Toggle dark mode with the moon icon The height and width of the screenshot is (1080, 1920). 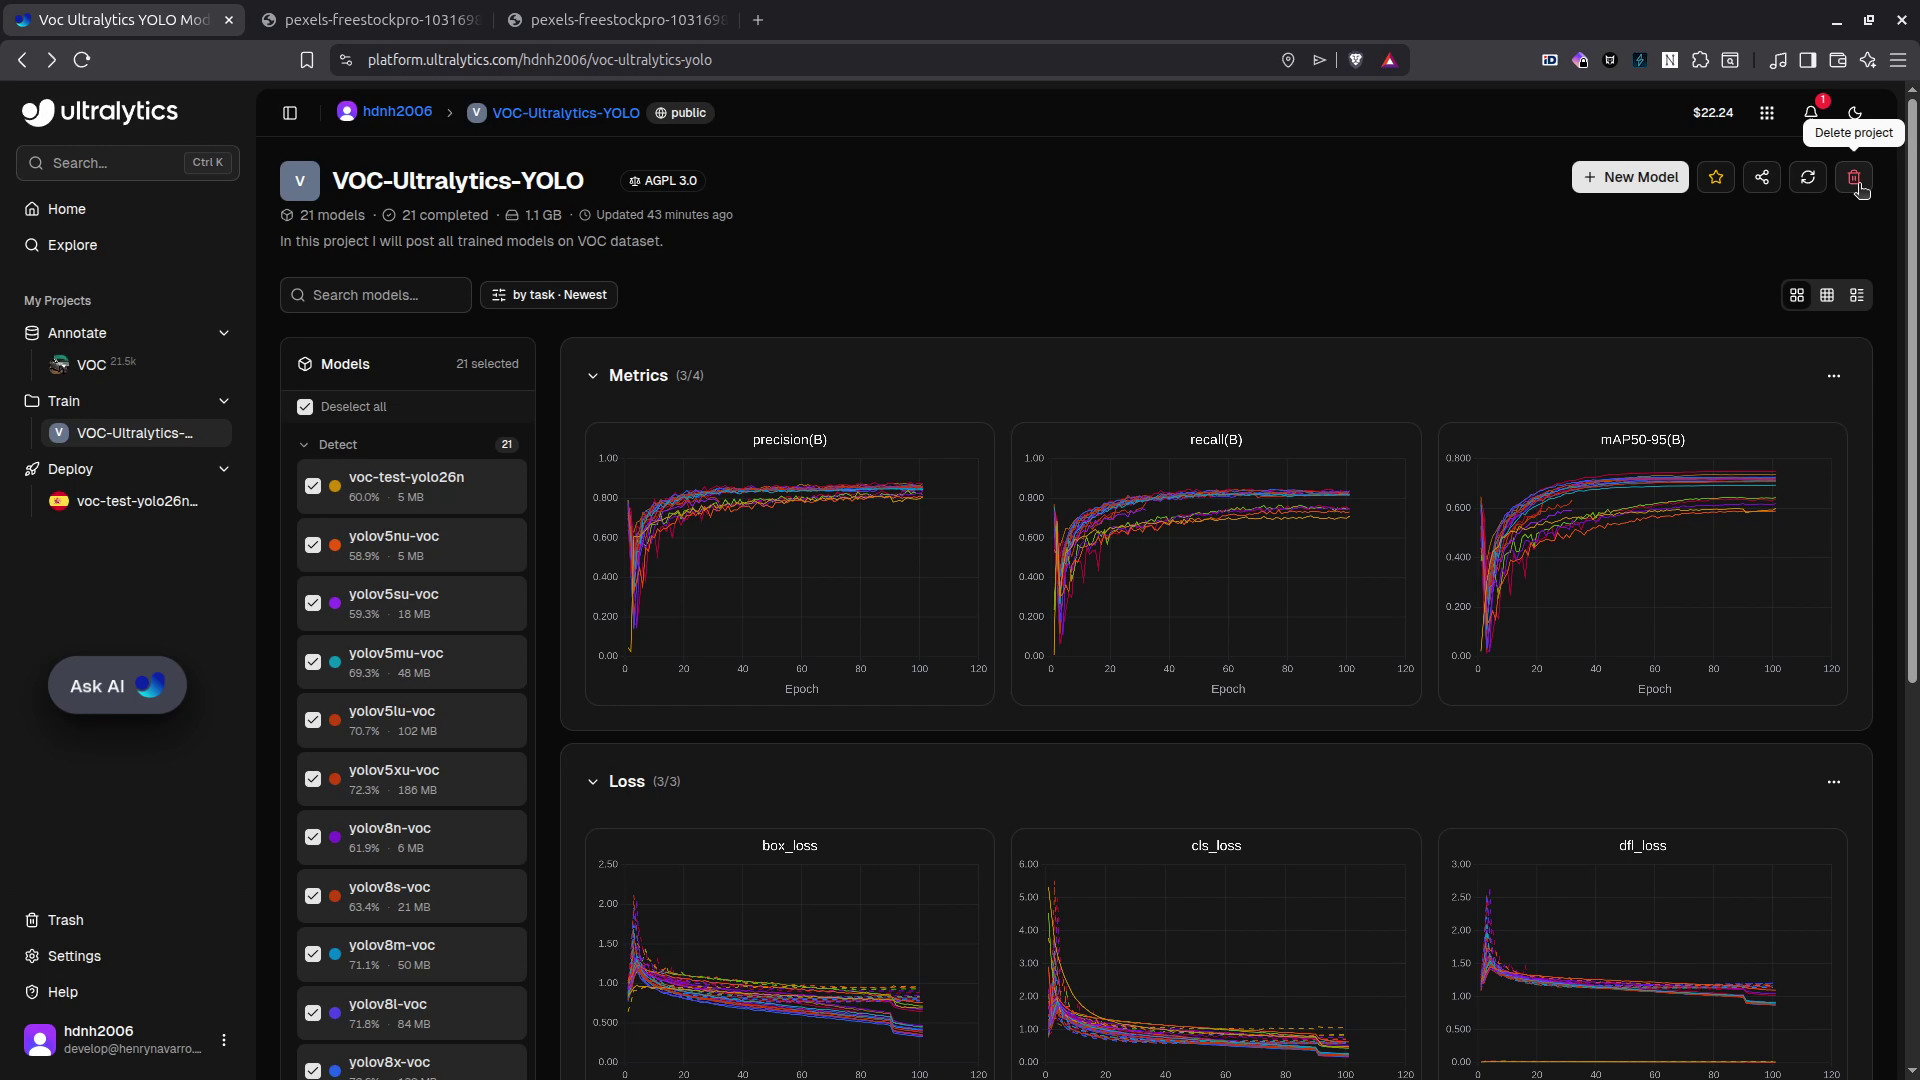click(x=1854, y=112)
